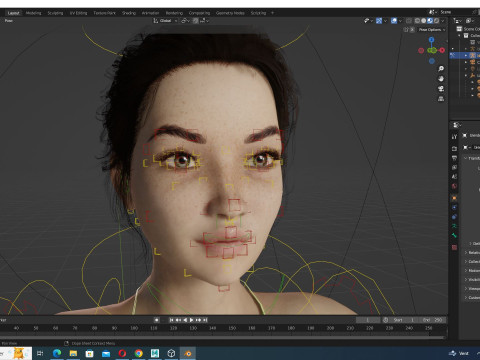The image size is (480, 360).
Task: Open the View Layer properties tab
Action: (x=454, y=167)
